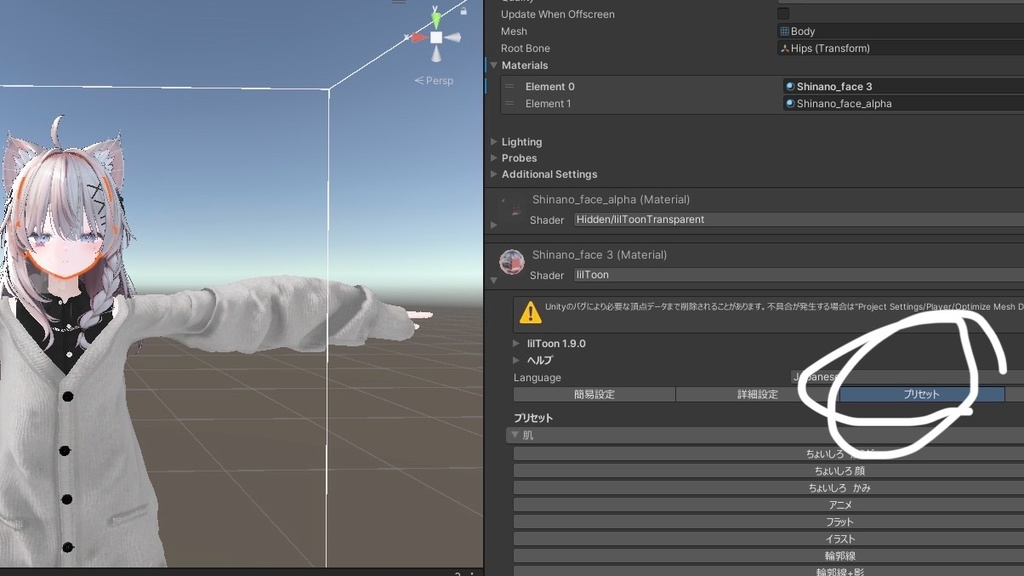Click the red X axis cone of scene gizmo
The image size is (1024, 576).
418,37
